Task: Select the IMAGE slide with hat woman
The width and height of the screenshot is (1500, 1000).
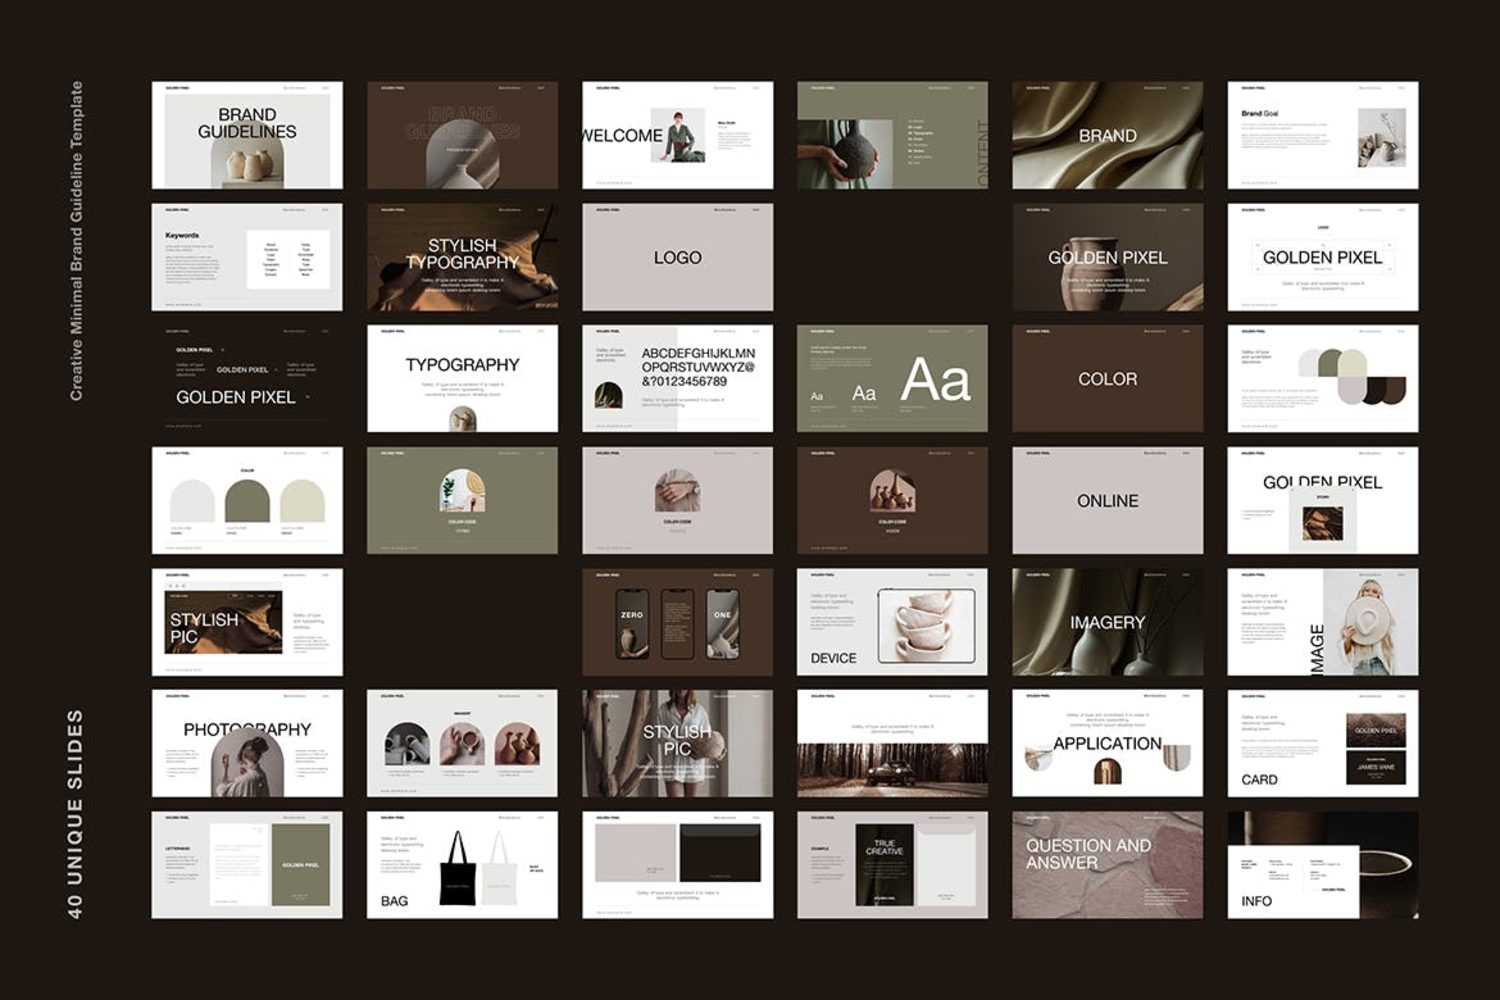Action: (1323, 622)
